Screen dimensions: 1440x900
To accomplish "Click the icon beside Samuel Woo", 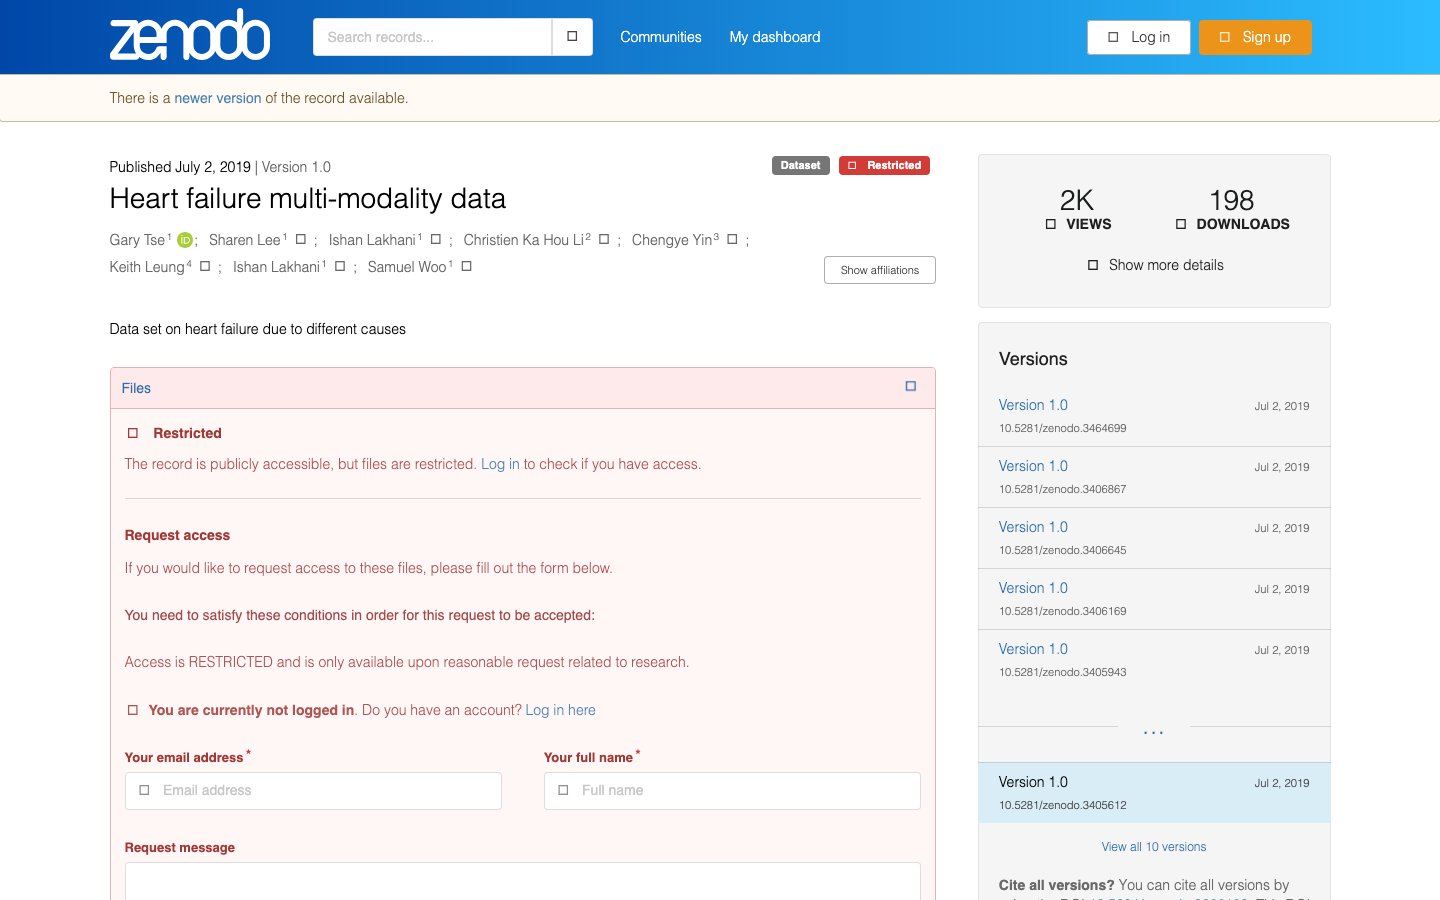I will click(x=467, y=266).
